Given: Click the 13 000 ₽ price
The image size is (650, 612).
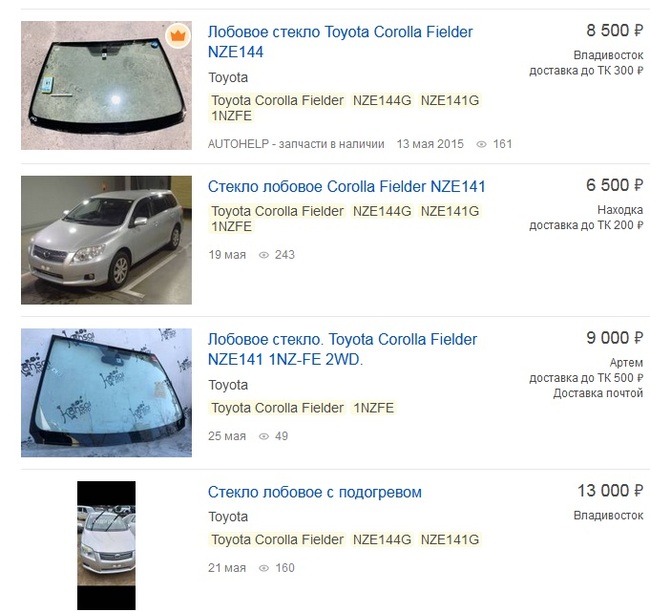Looking at the screenshot, I should [x=610, y=491].
